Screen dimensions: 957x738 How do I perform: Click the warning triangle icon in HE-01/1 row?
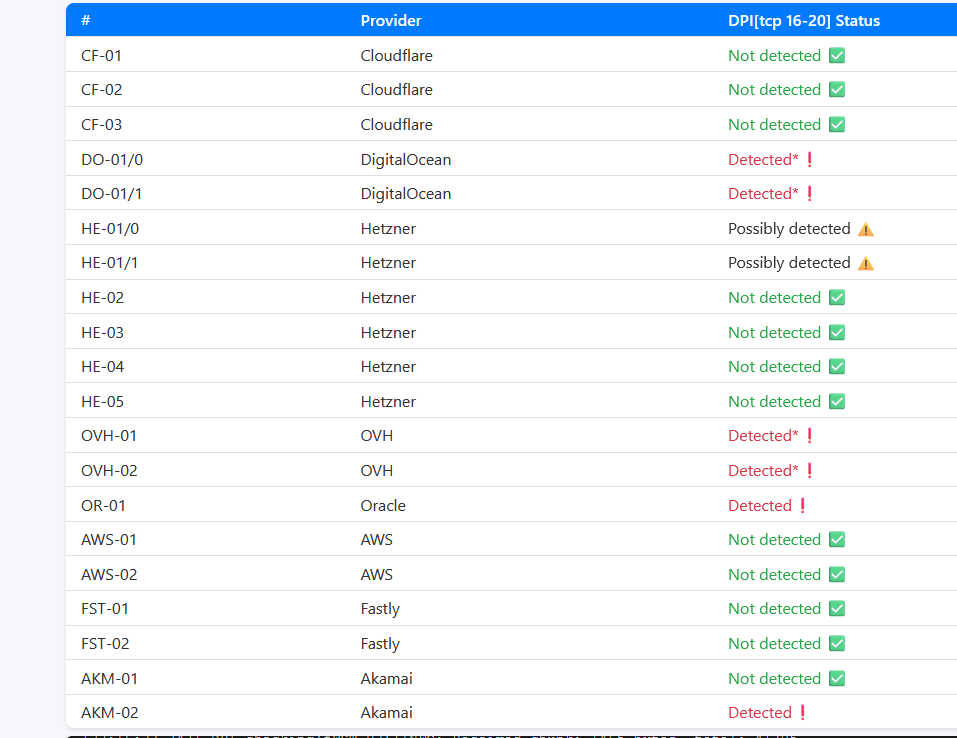(x=865, y=263)
